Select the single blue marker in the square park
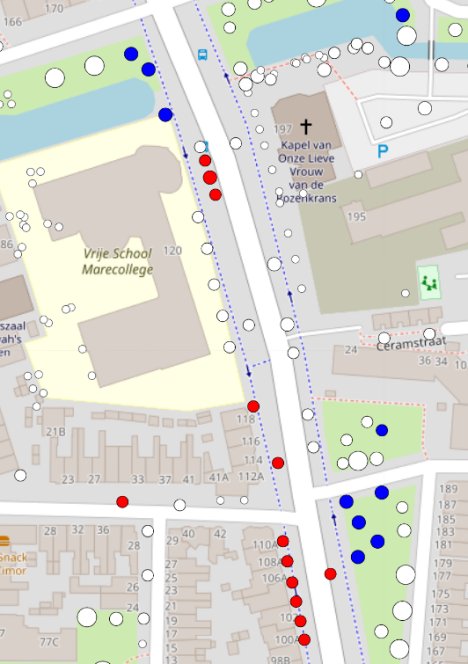 coord(382,430)
